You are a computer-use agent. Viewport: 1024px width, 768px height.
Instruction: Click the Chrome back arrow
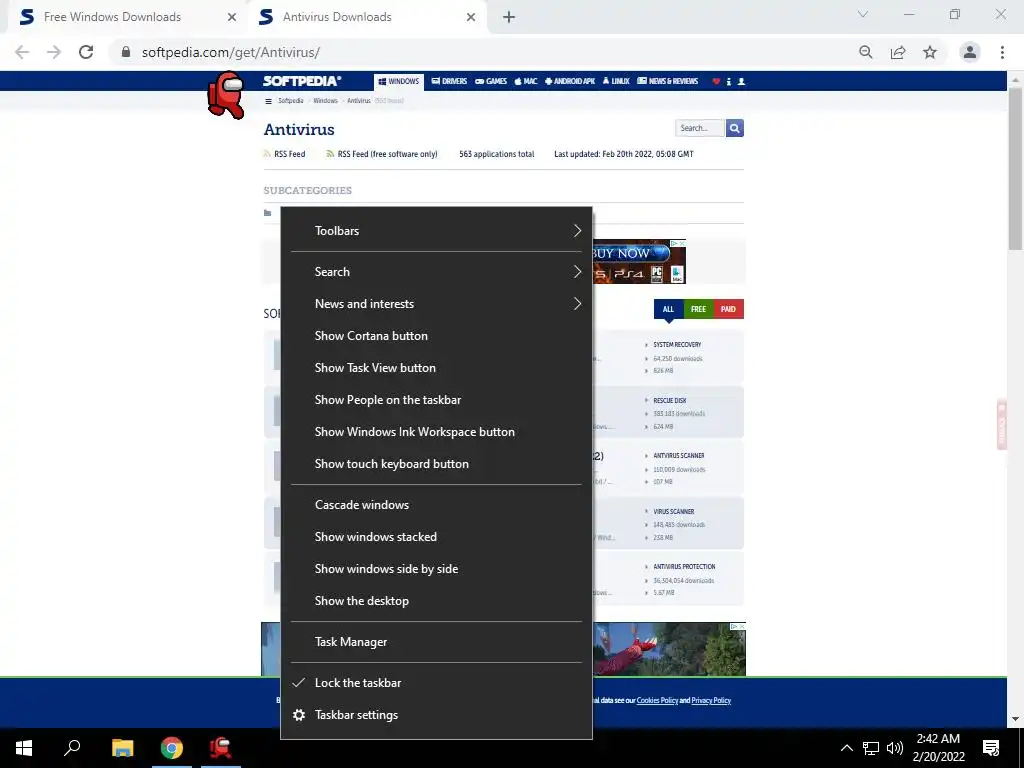(x=22, y=52)
